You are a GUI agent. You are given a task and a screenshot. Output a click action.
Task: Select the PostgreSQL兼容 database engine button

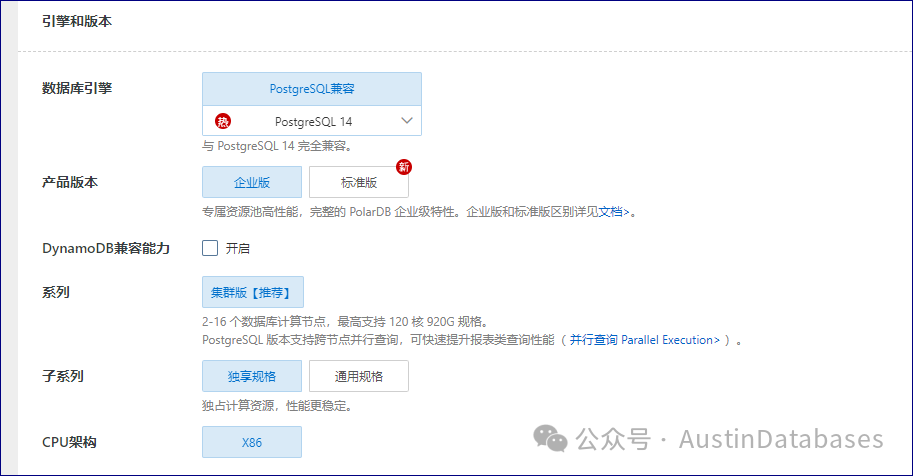312,89
